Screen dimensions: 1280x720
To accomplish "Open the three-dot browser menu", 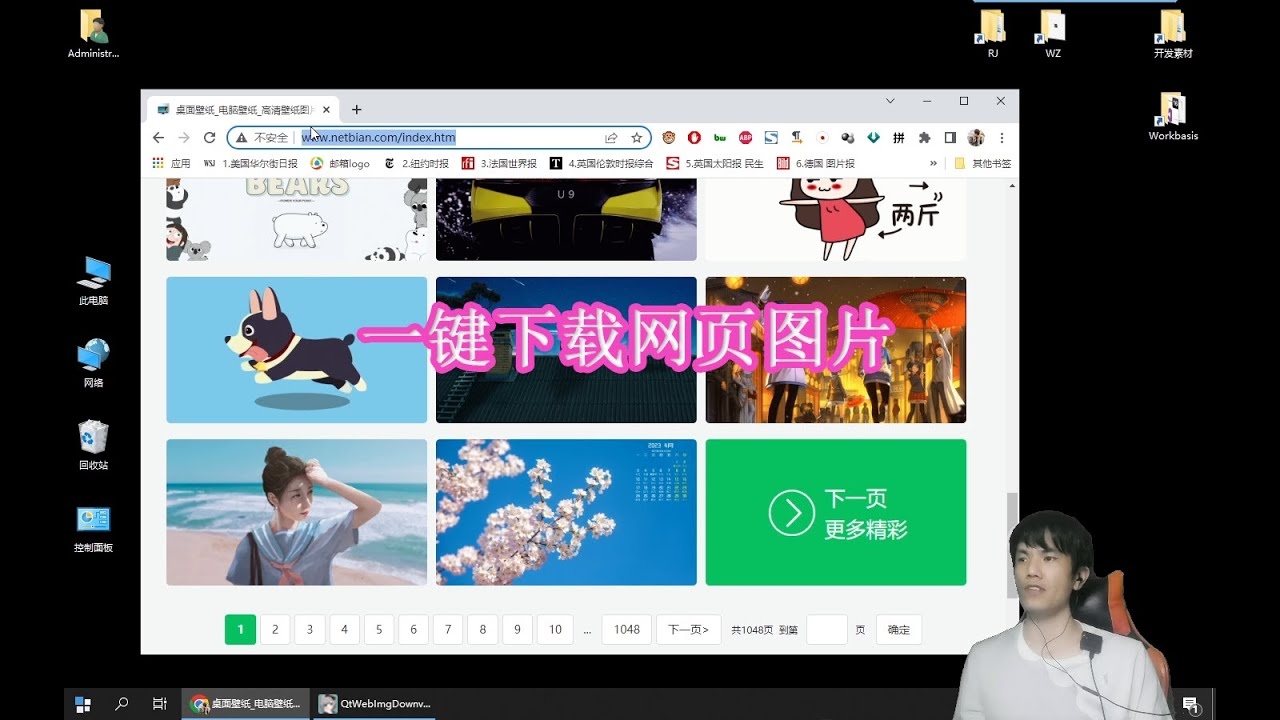I will tap(1001, 137).
